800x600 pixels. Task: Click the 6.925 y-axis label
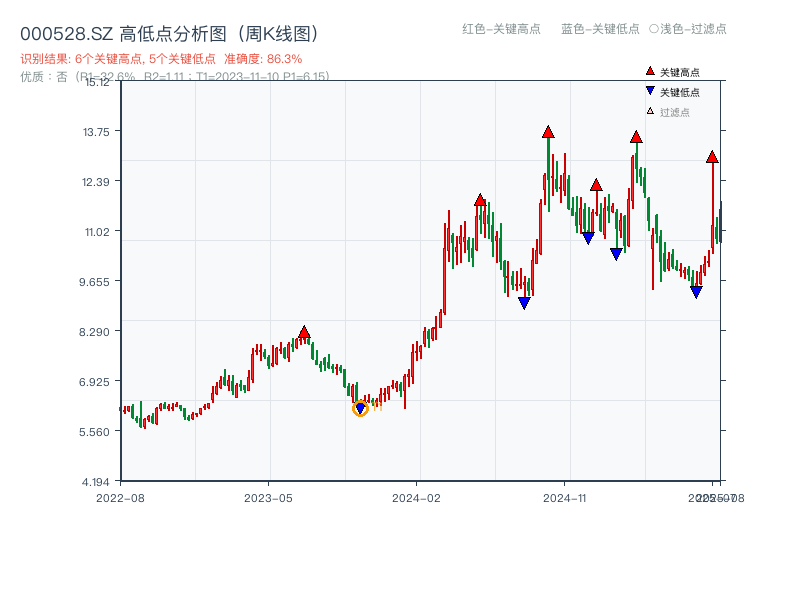94,382
